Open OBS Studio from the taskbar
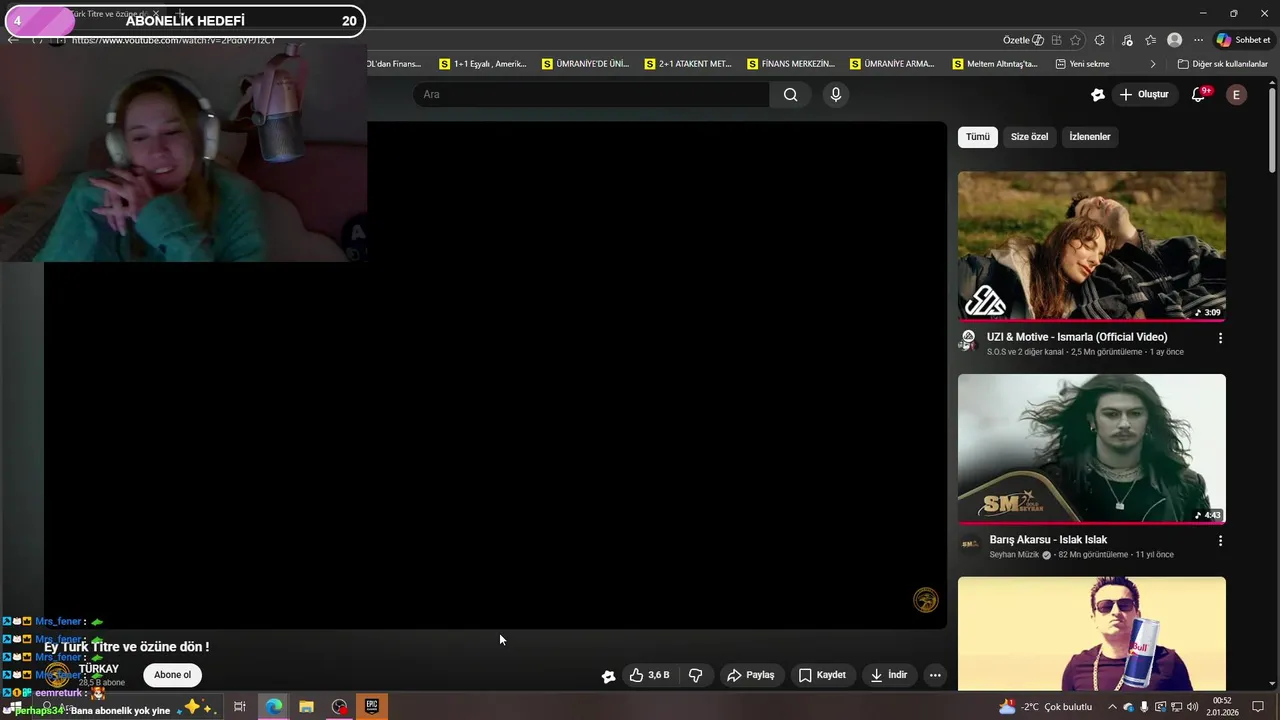This screenshot has height=720, width=1280. coord(339,707)
